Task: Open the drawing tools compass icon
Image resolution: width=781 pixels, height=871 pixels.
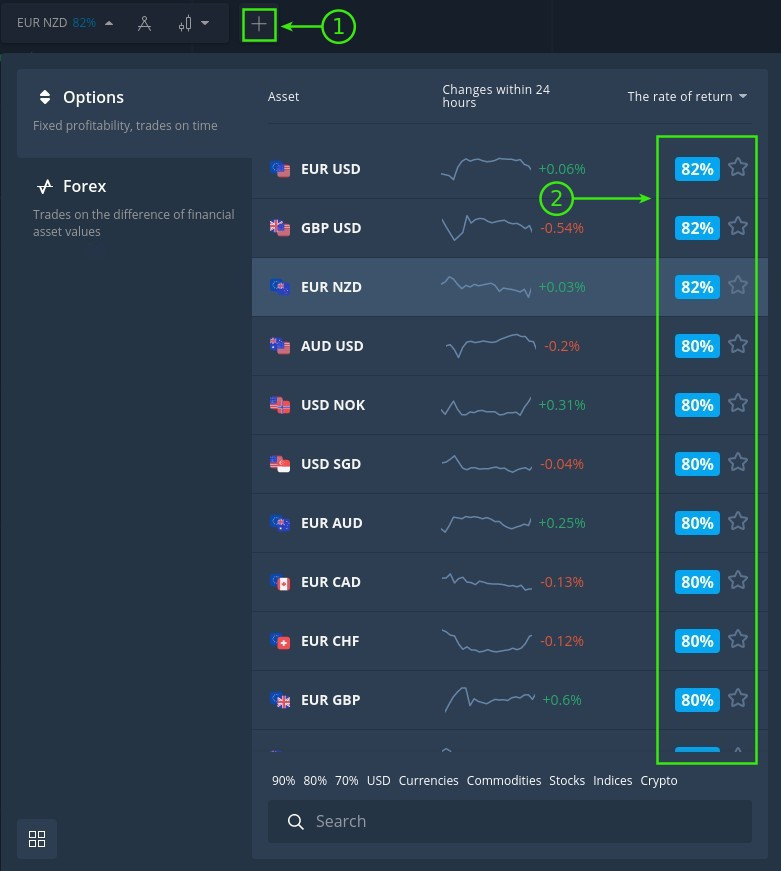Action: (x=144, y=23)
